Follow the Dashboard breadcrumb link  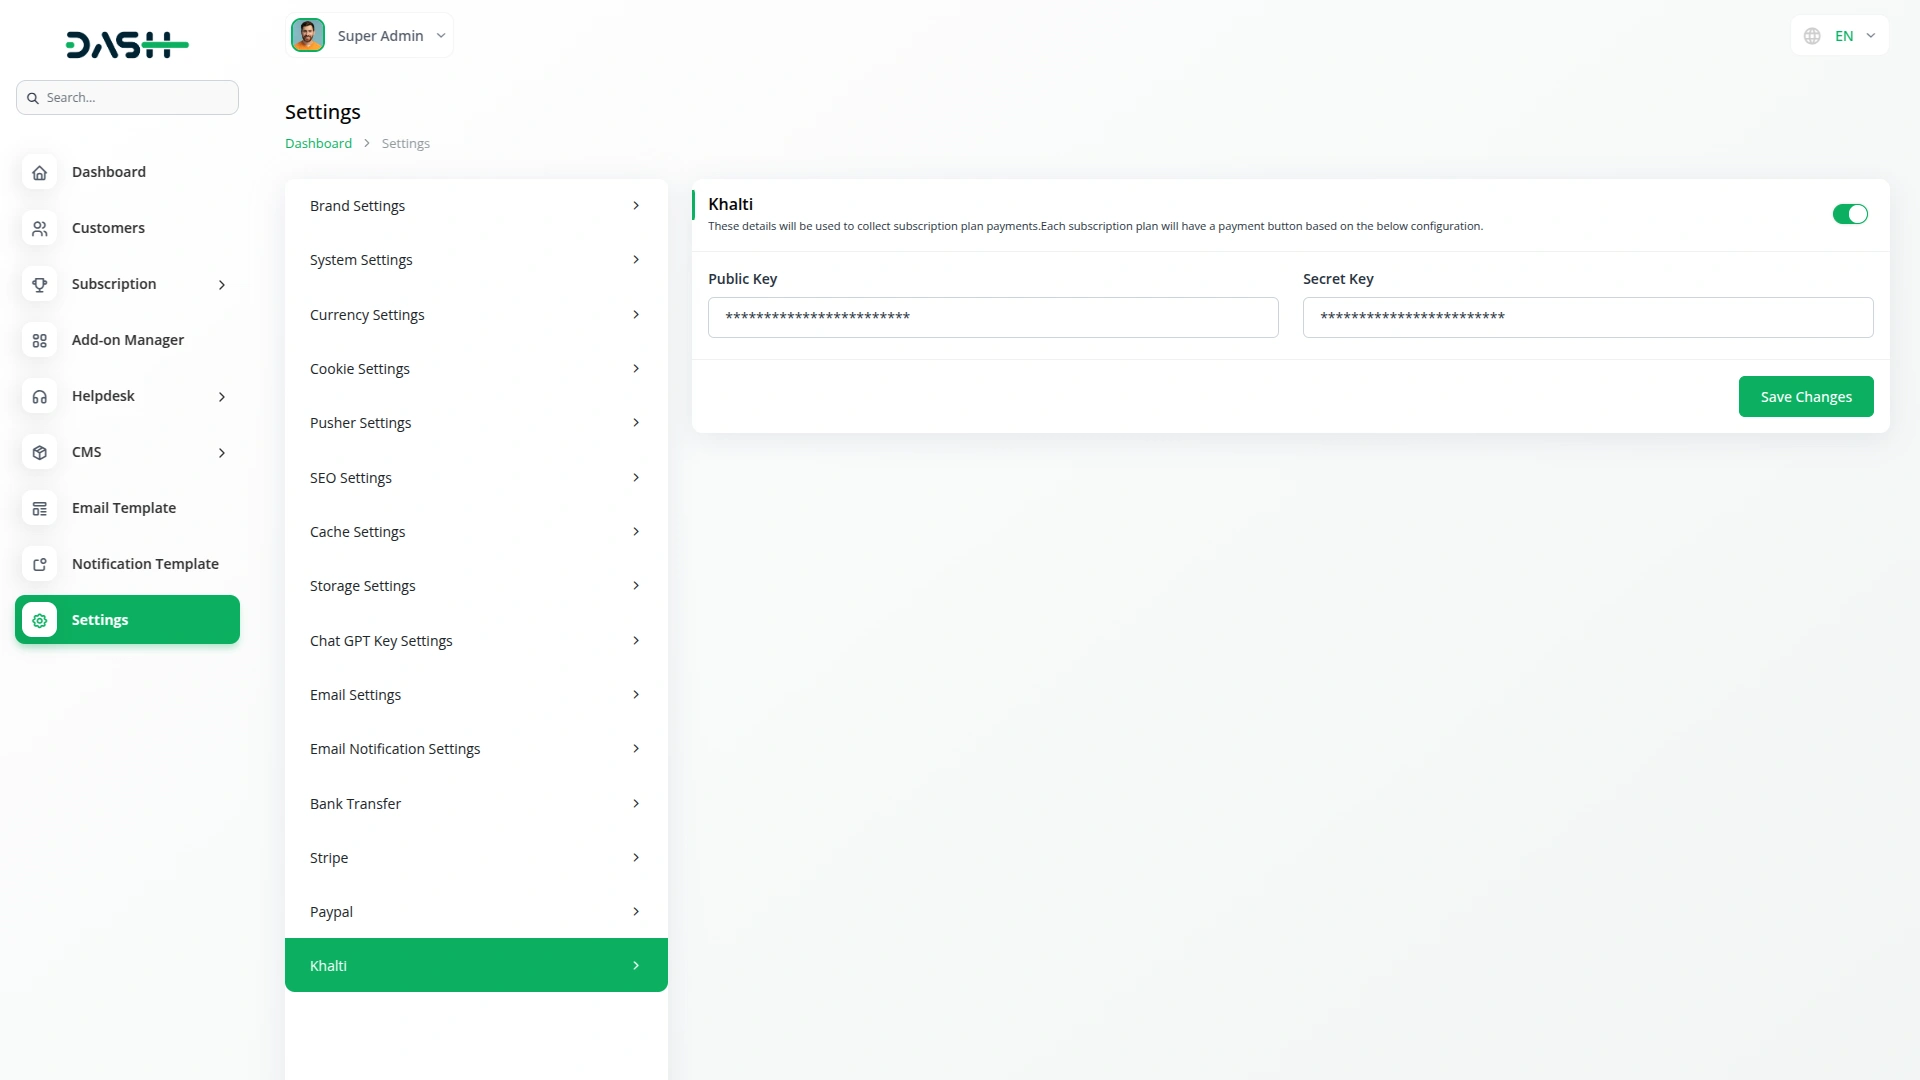318,143
